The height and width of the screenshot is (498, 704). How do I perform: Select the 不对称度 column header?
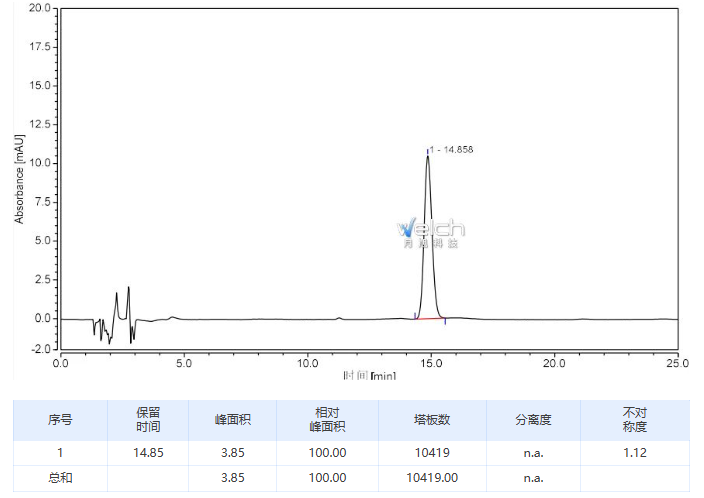(x=635, y=420)
